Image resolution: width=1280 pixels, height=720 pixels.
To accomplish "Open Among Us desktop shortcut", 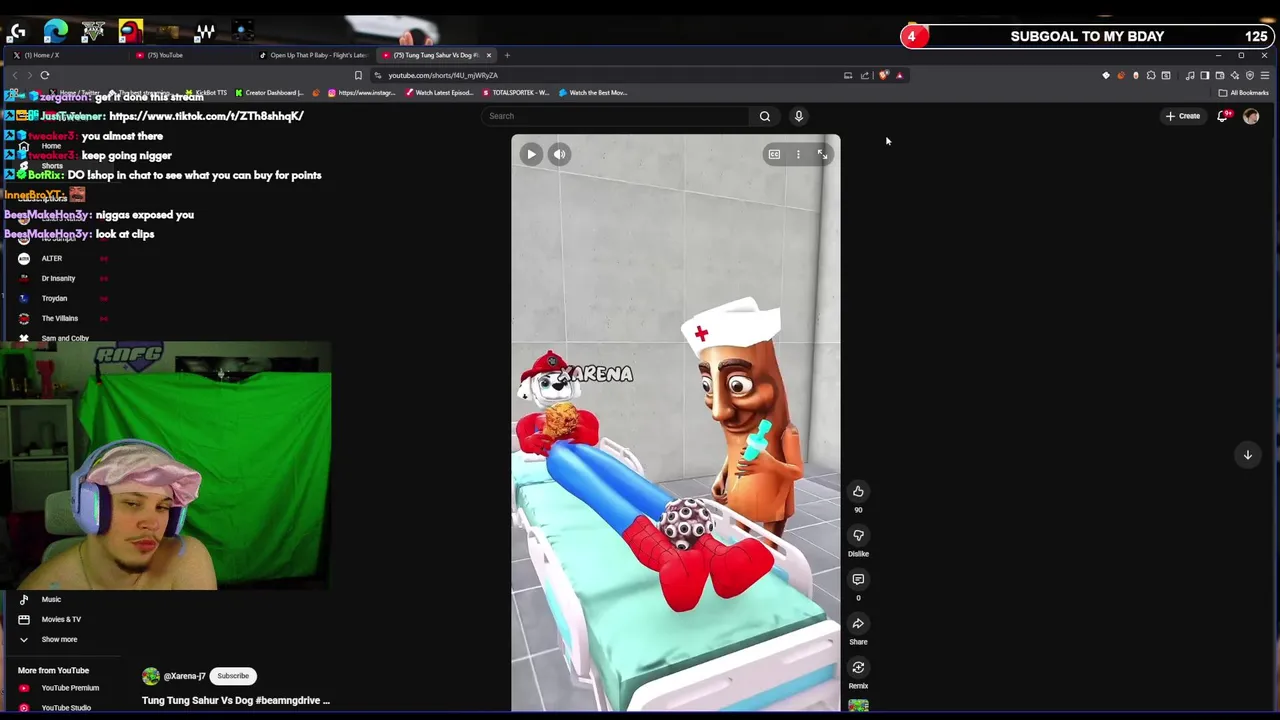I will 130,31.
